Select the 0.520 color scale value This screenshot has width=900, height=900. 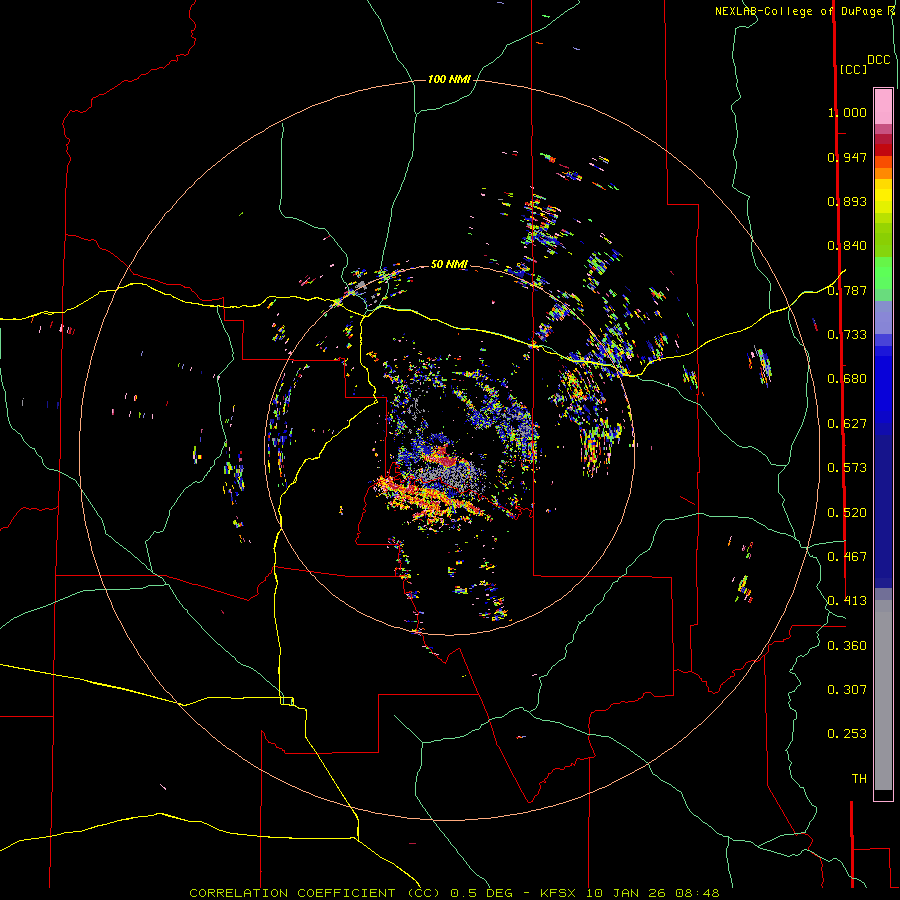click(x=847, y=513)
